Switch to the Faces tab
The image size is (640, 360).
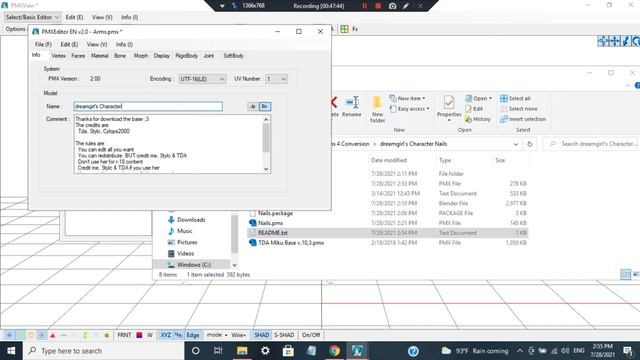pos(78,56)
